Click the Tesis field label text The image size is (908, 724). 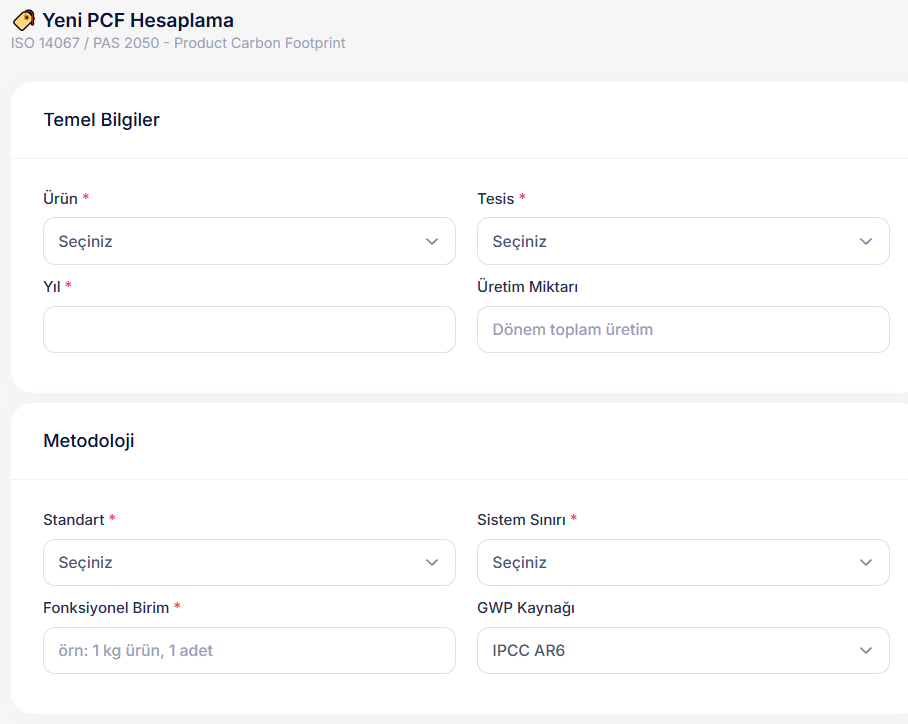point(495,199)
